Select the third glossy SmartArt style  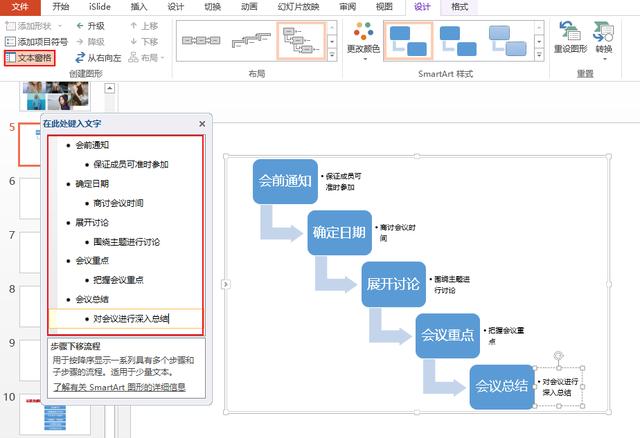(507, 41)
